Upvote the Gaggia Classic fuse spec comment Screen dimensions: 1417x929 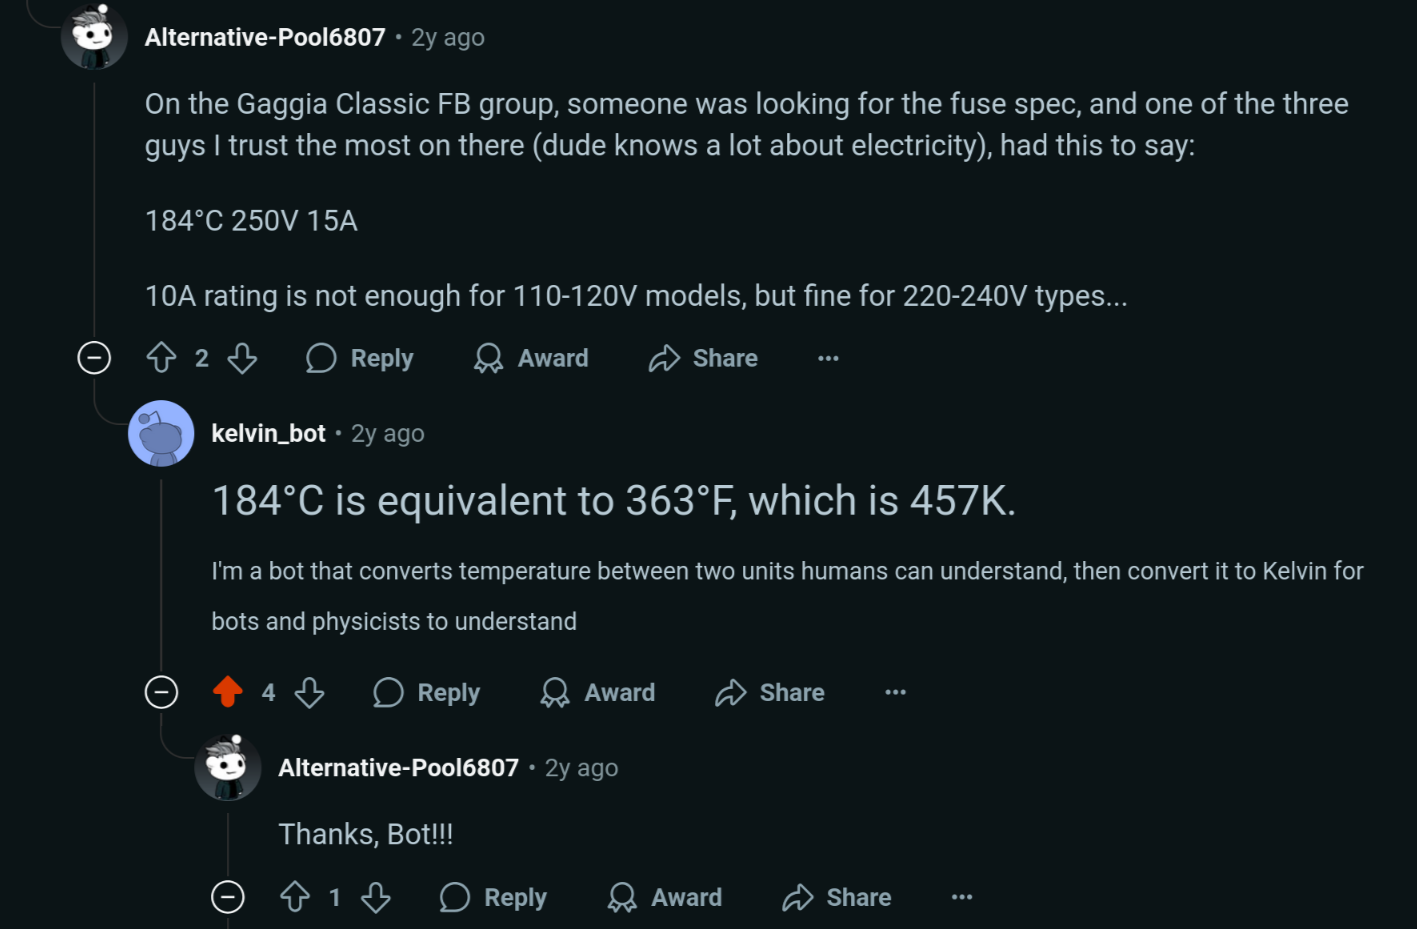click(161, 358)
